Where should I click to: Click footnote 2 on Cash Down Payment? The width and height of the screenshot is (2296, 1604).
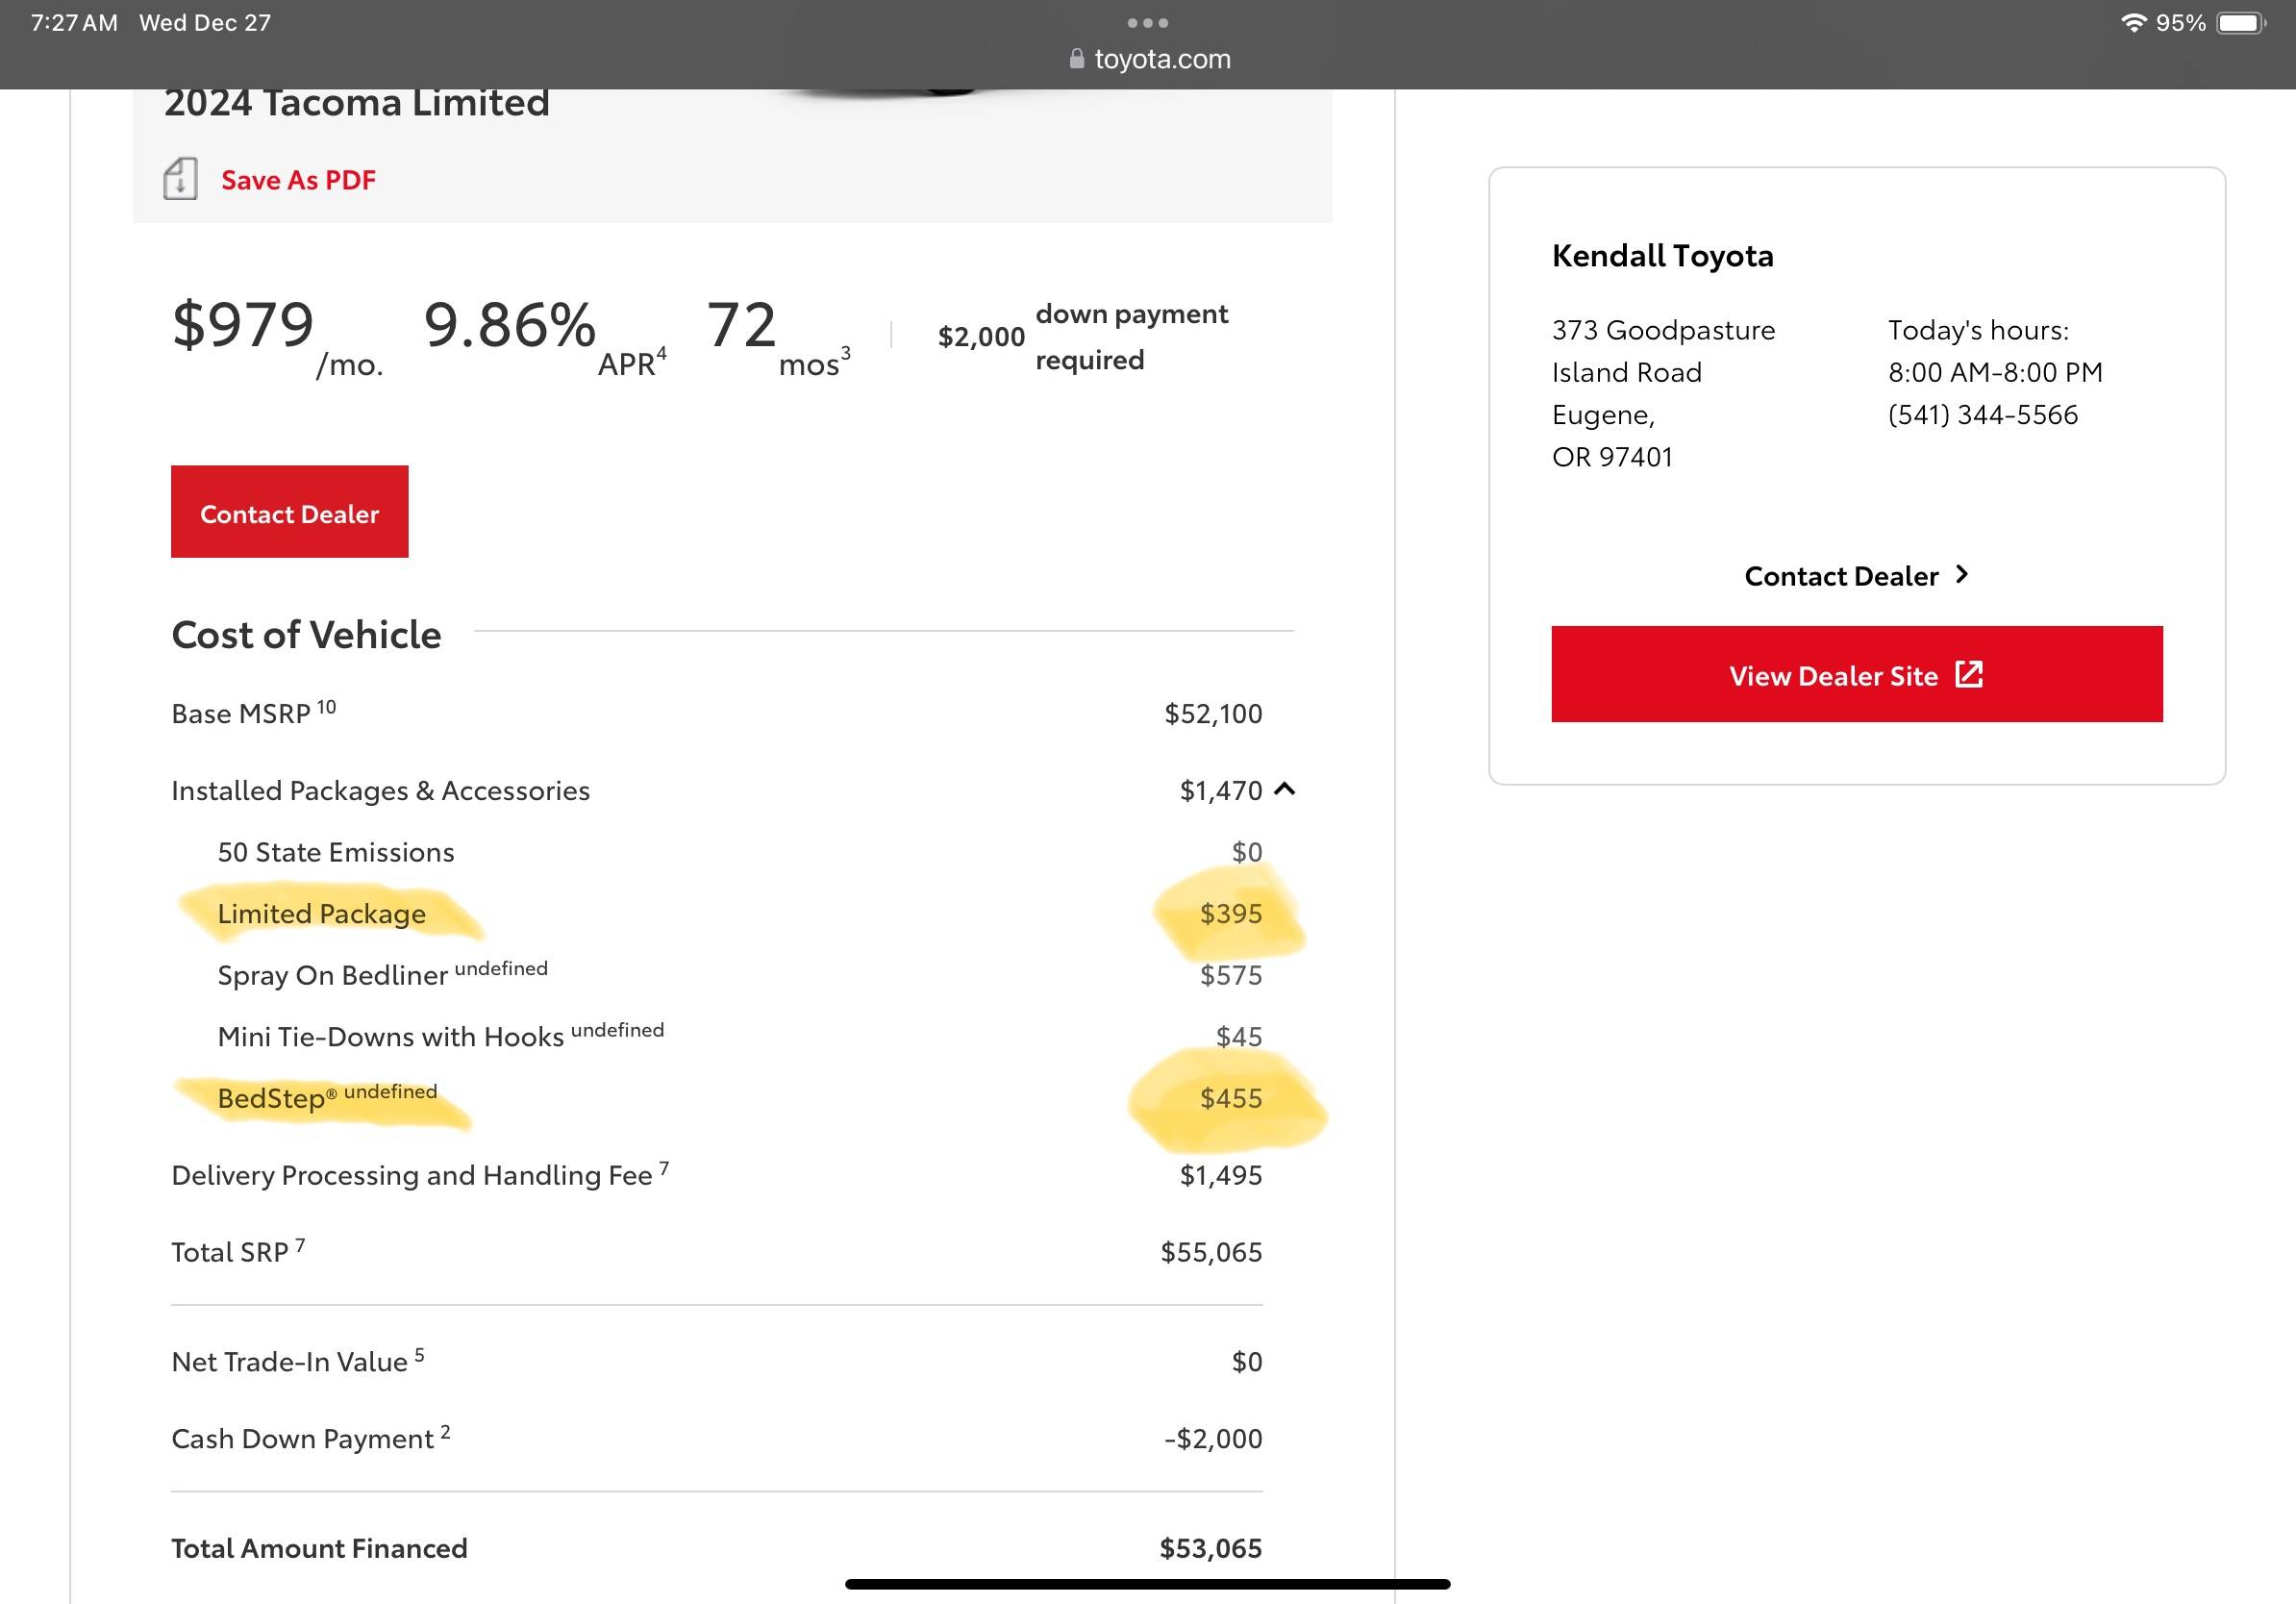pos(445,1432)
